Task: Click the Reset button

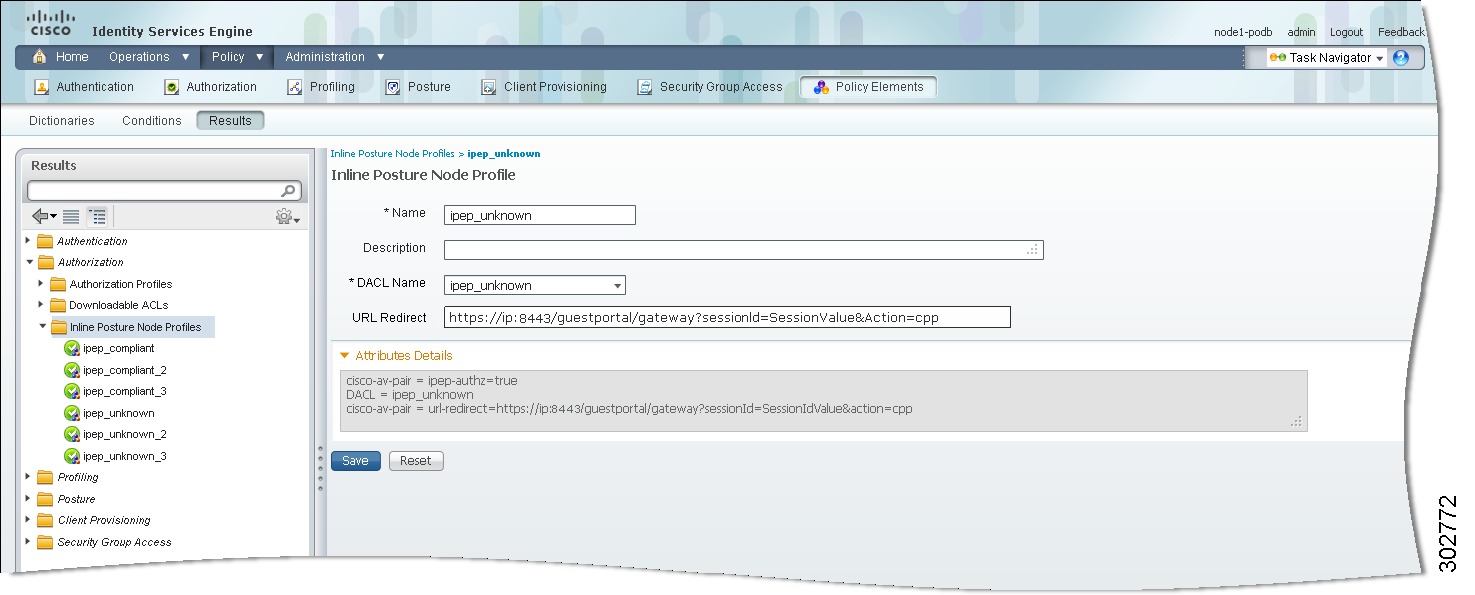Action: pyautogui.click(x=416, y=461)
